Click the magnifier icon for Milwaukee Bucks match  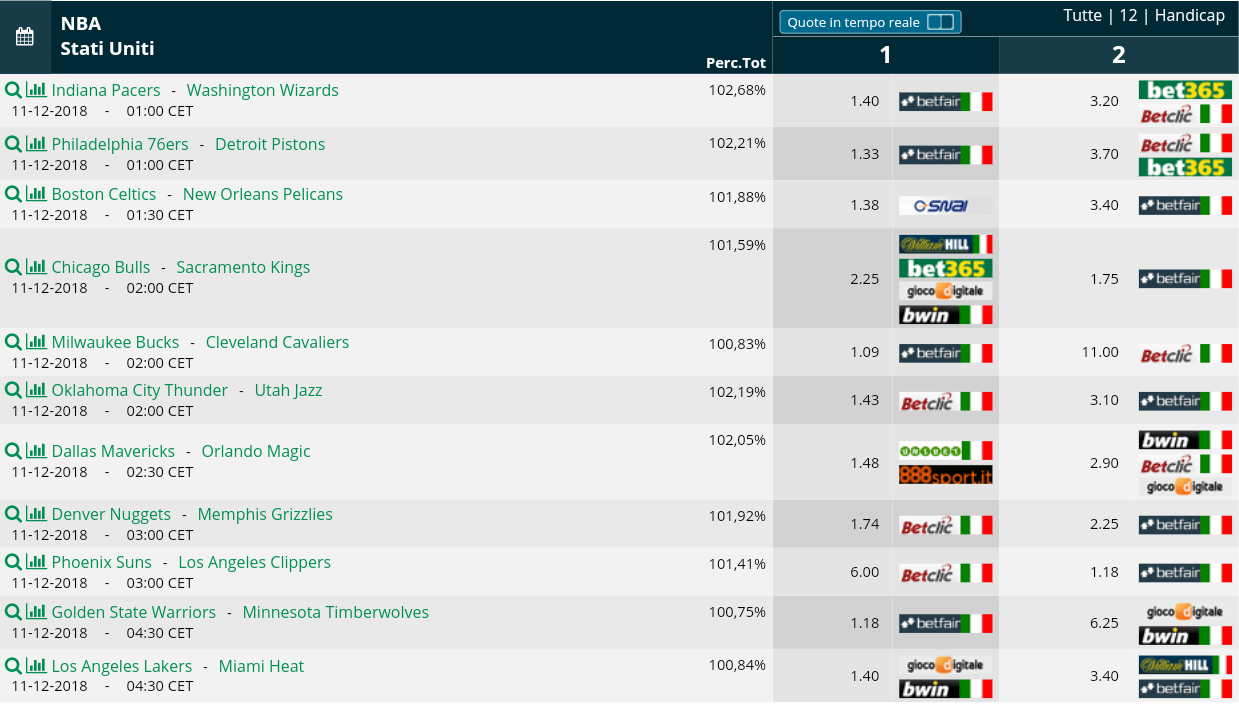point(13,342)
